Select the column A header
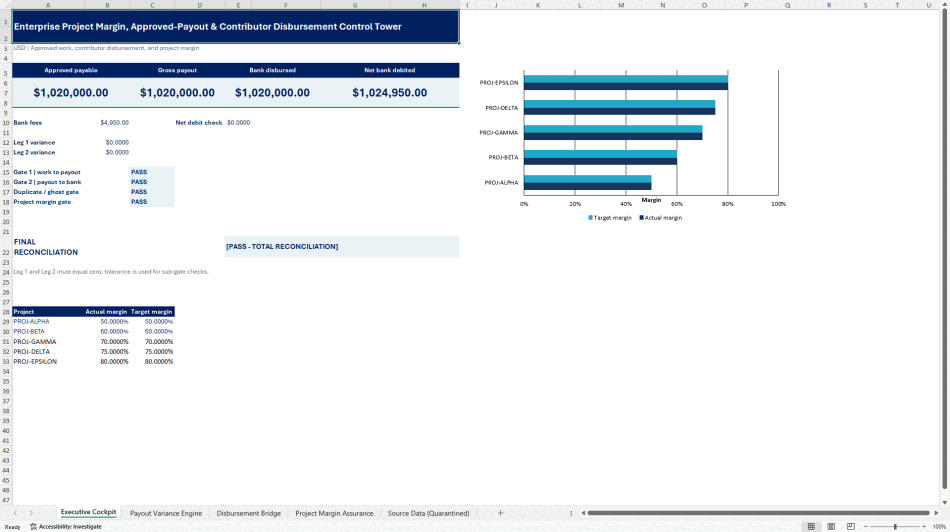The height and width of the screenshot is (532, 950). (x=48, y=5)
